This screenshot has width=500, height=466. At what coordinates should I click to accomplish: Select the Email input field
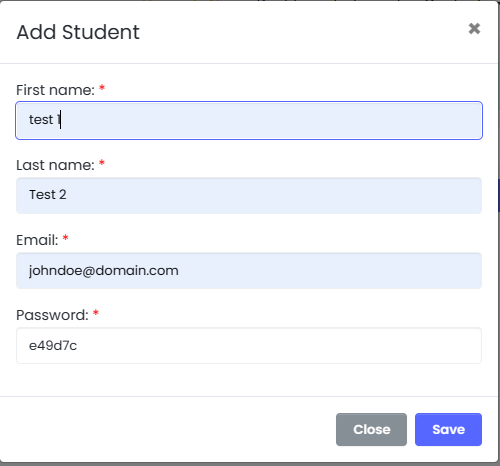249,271
